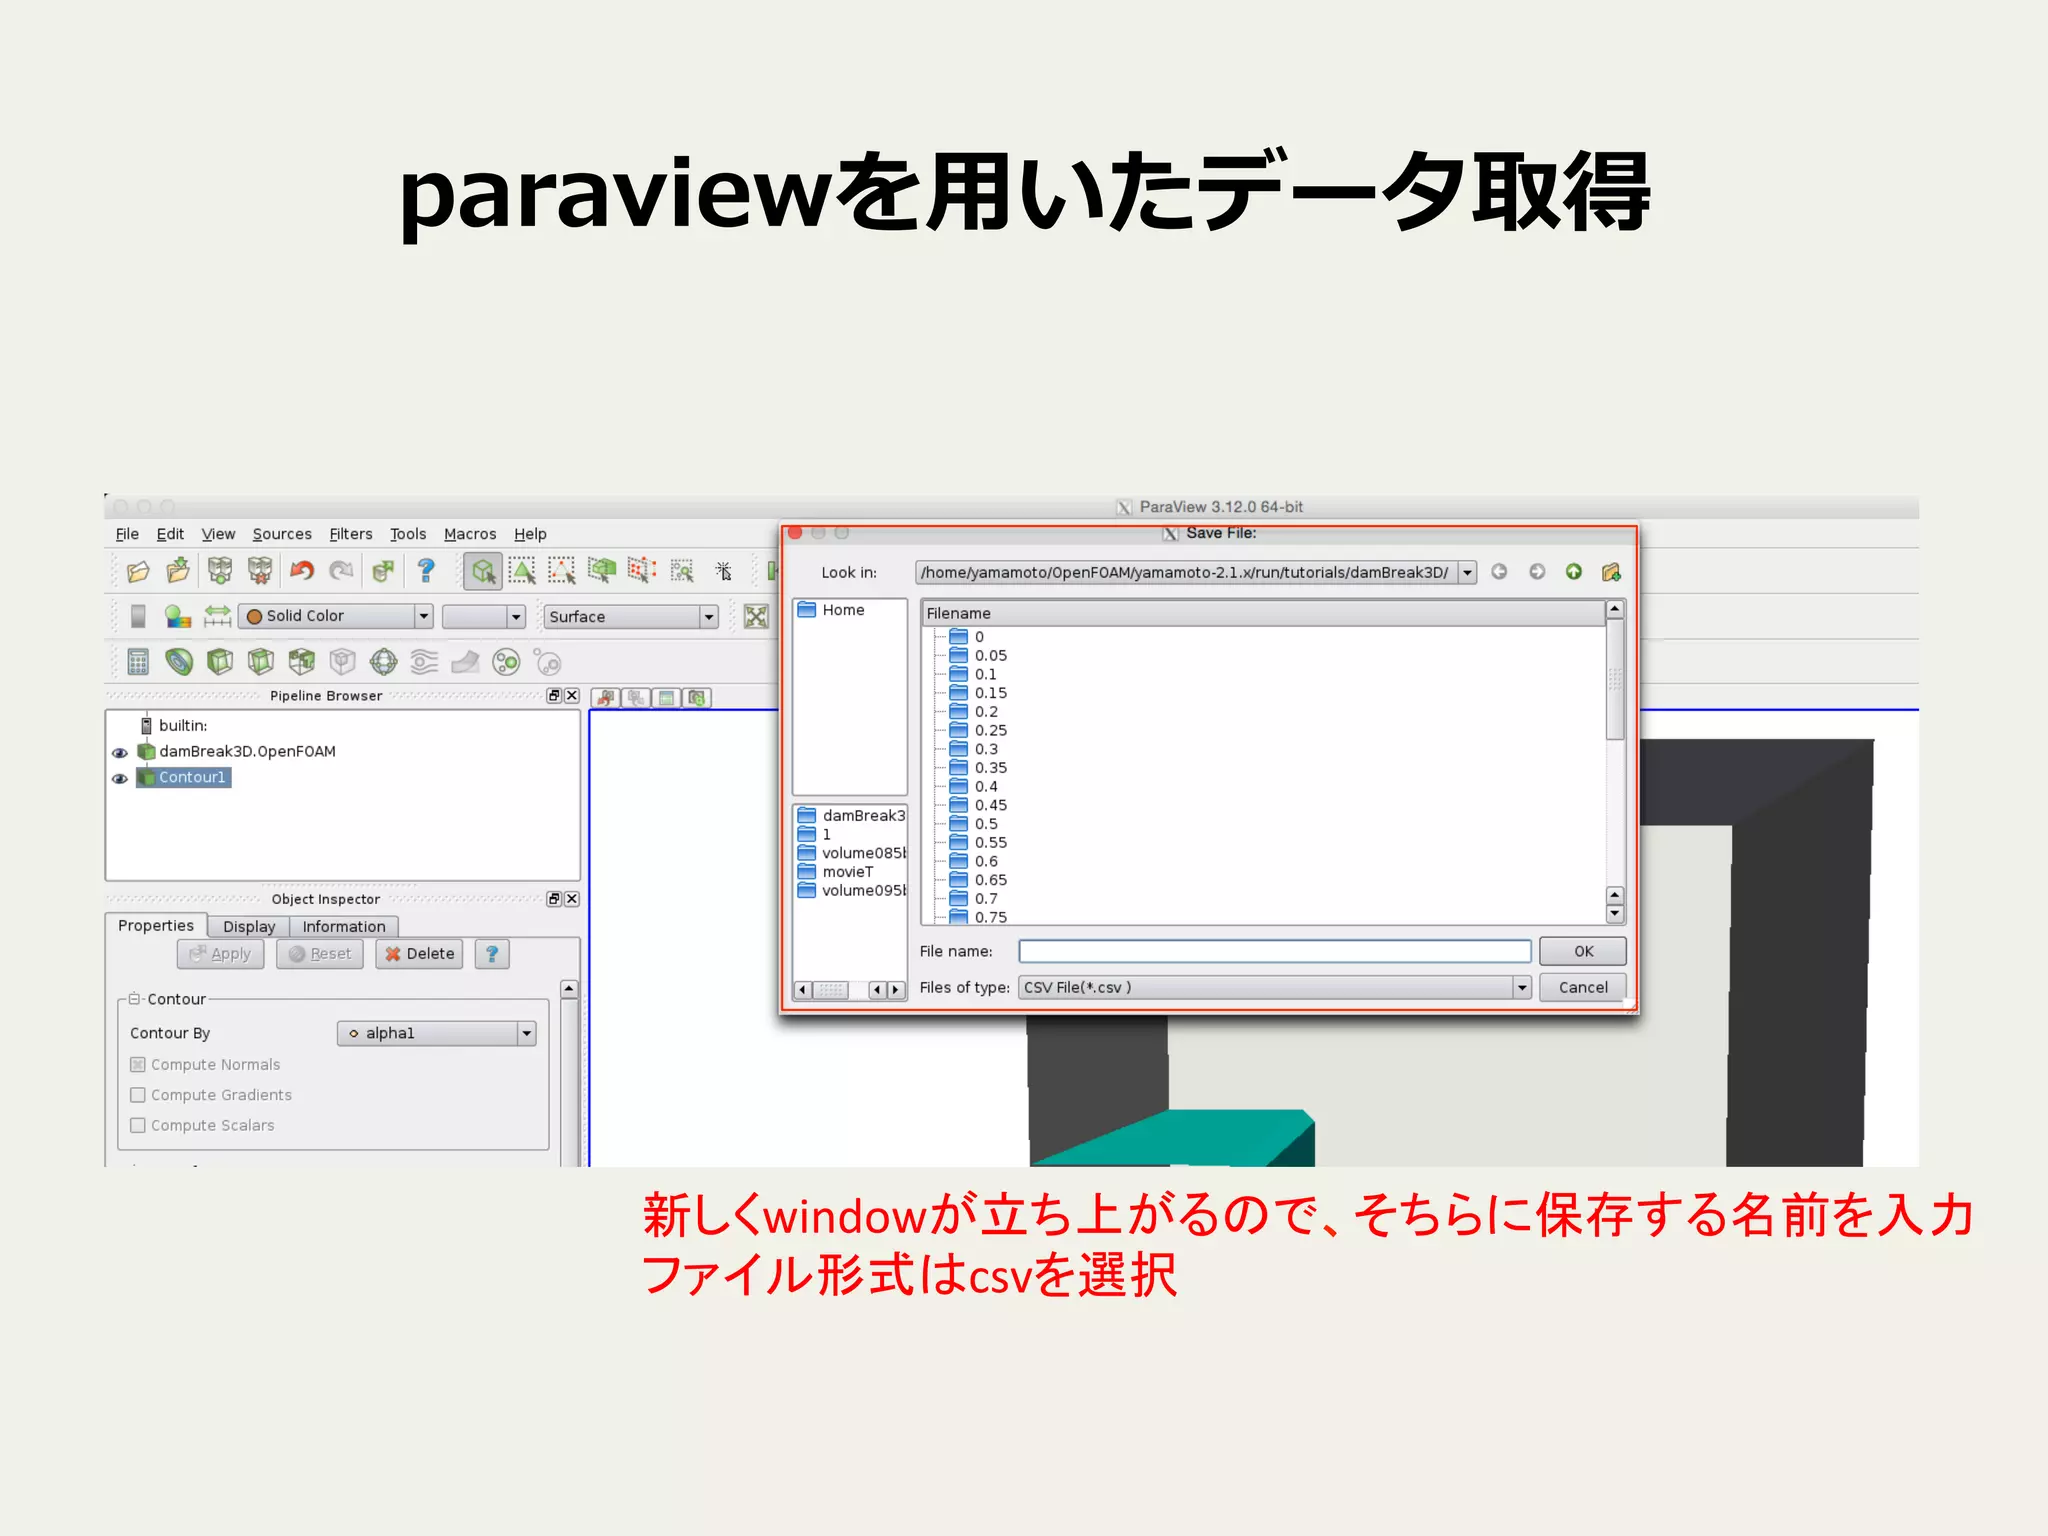Click the Create New Folder icon in Save File
The image size is (2048, 1536).
[x=1611, y=572]
